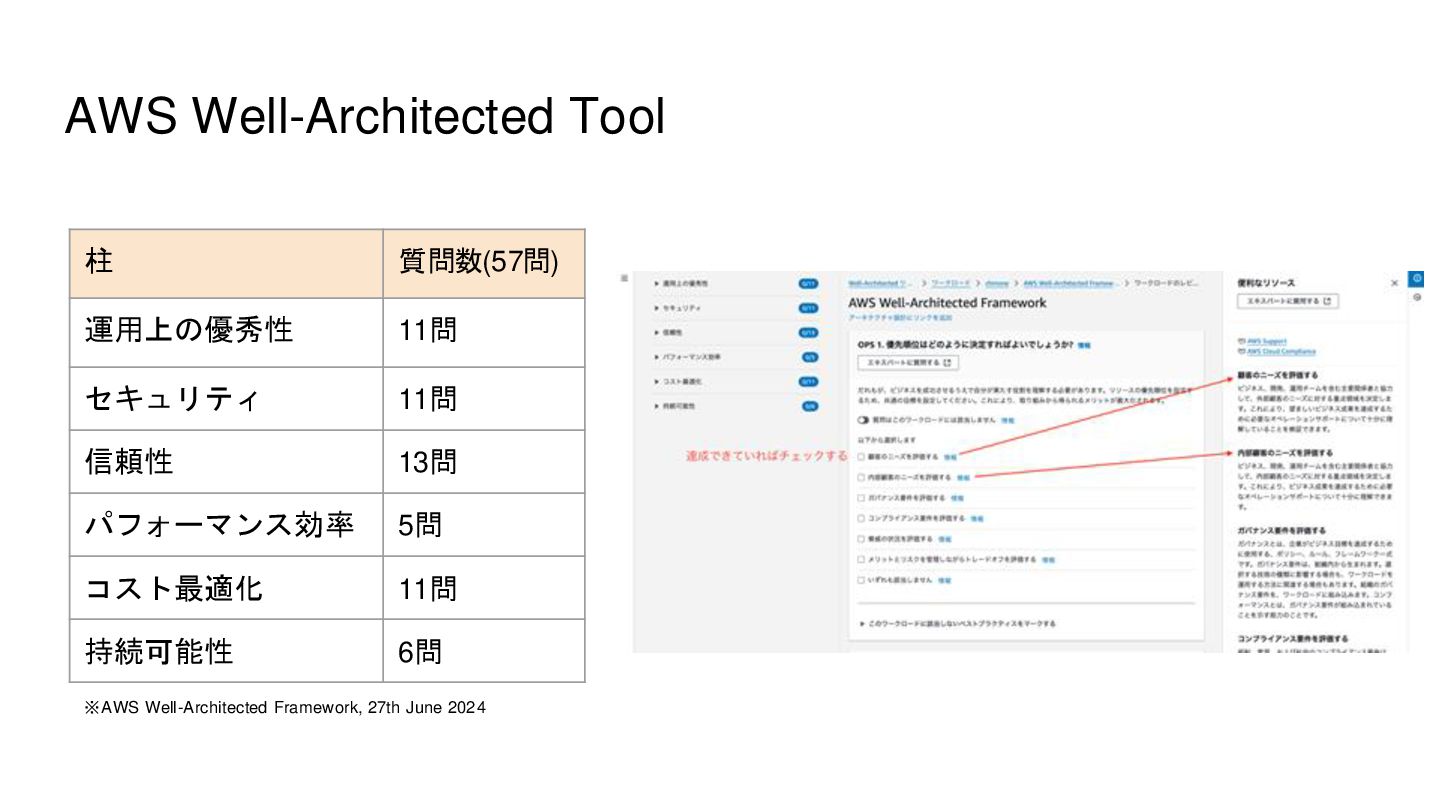The height and width of the screenshot is (810, 1440).
Task: Click エキスパートに質問する button under the OPS 1 question
Action: (x=908, y=363)
